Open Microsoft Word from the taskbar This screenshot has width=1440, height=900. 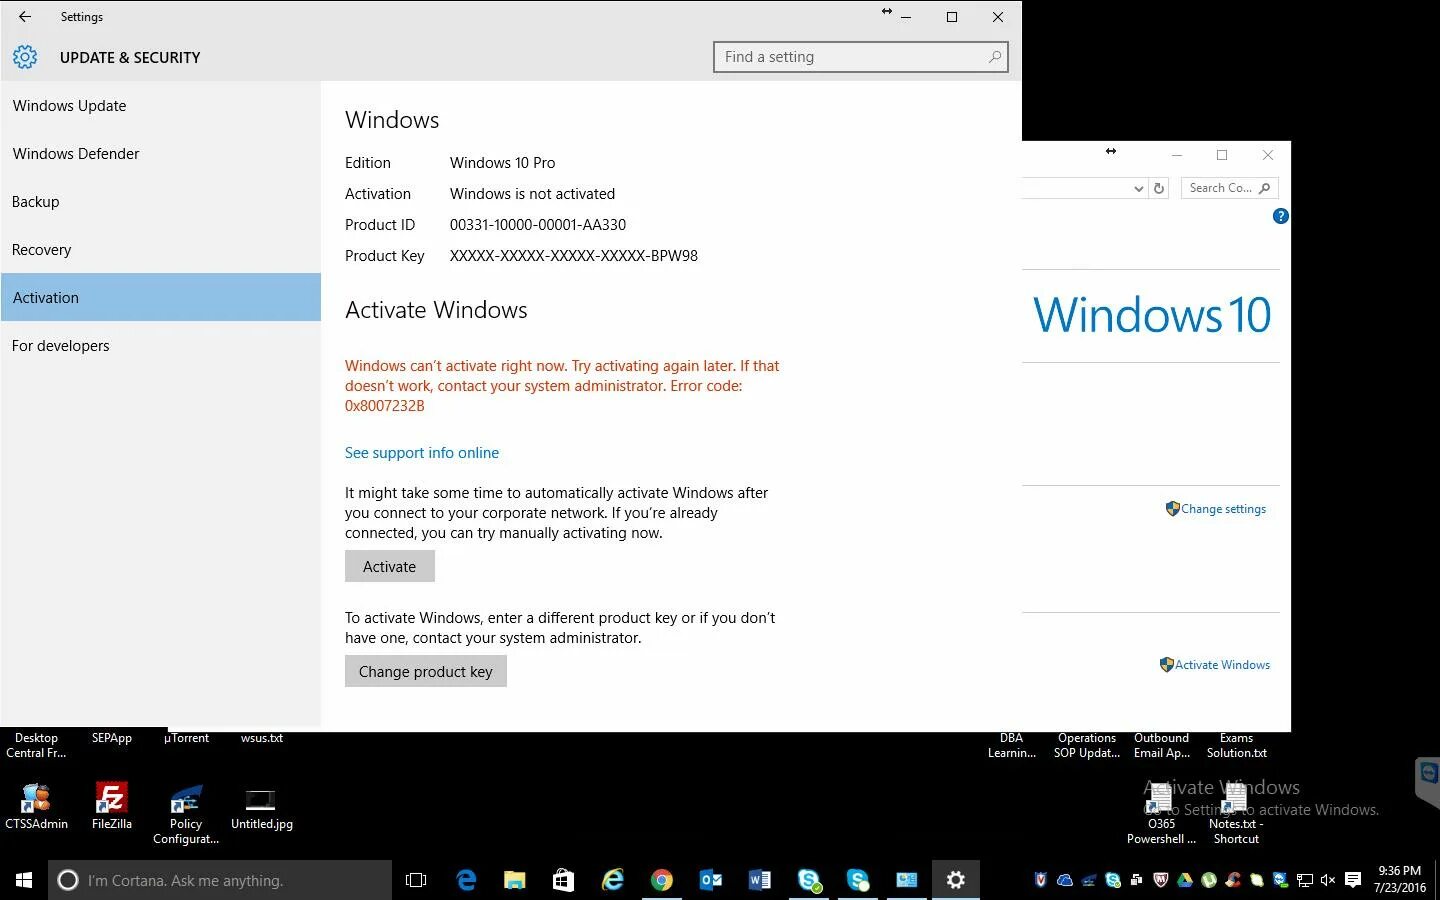click(x=759, y=880)
